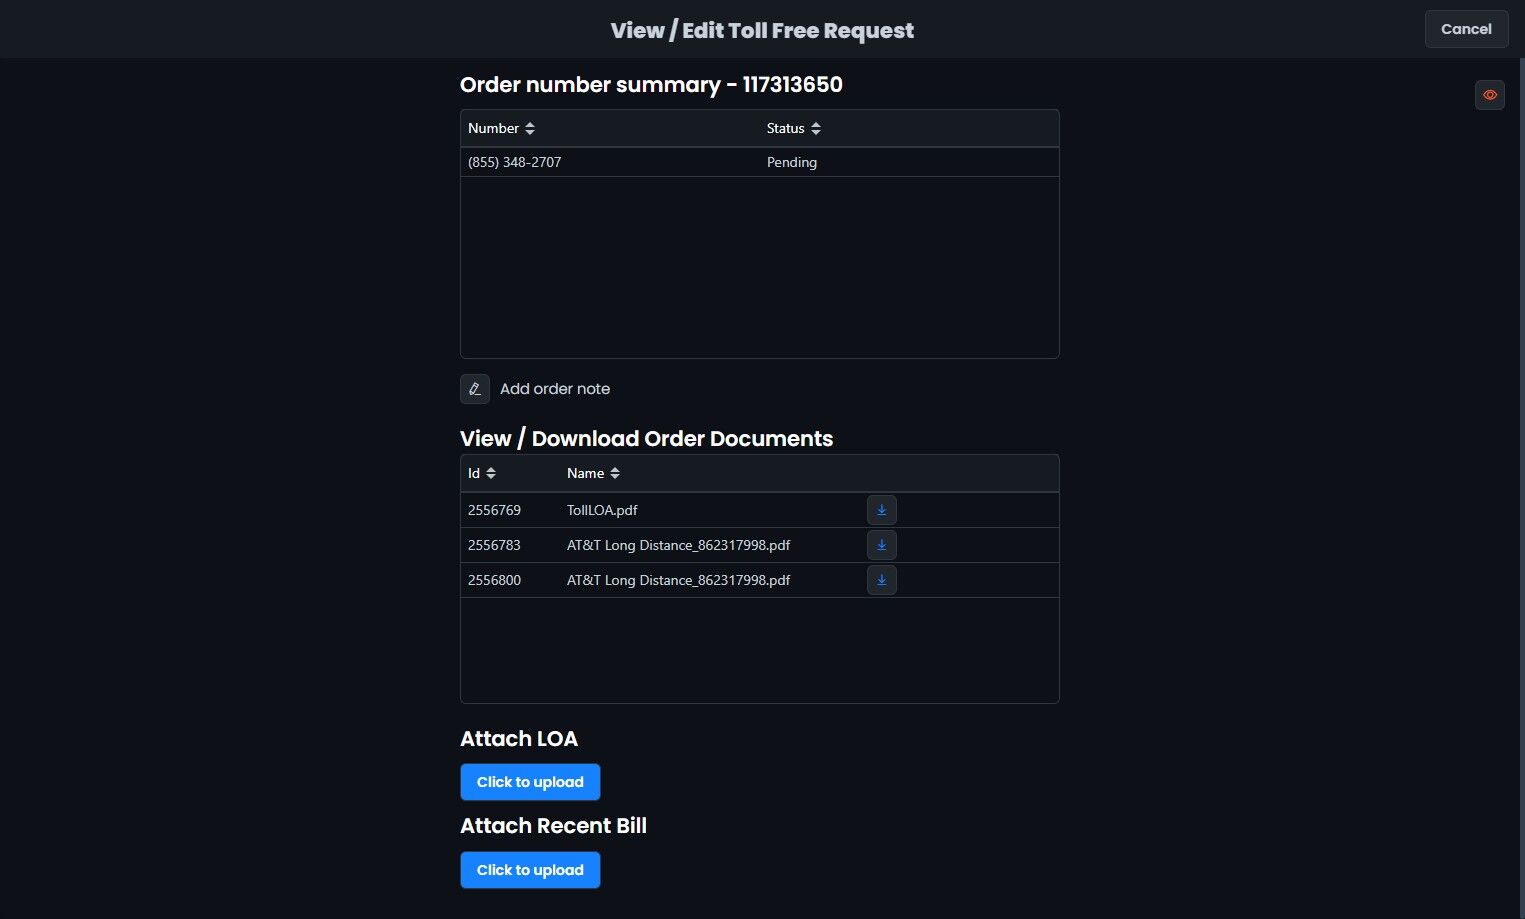
Task: Select the TollLOA.pdf row
Action: tap(602, 510)
